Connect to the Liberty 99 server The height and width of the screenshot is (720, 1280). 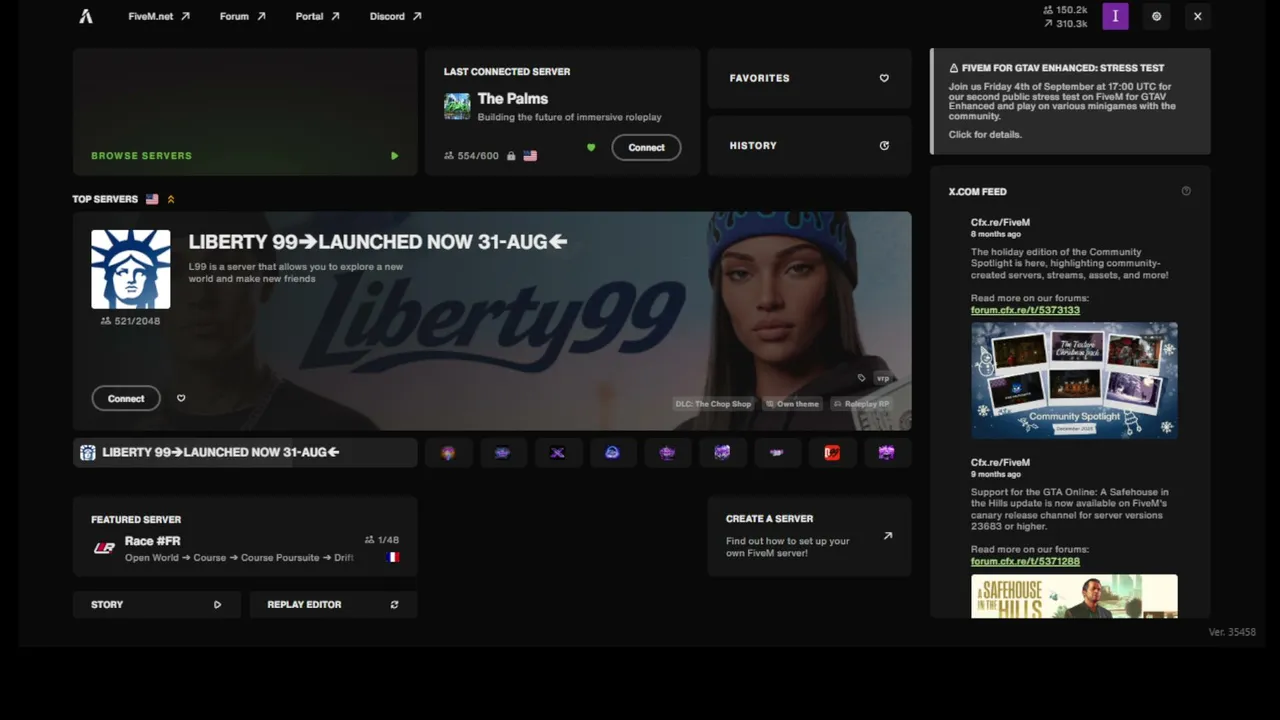[126, 398]
